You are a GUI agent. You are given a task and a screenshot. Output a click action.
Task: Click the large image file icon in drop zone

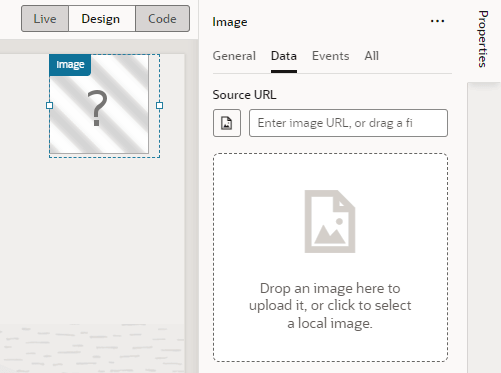click(x=330, y=221)
